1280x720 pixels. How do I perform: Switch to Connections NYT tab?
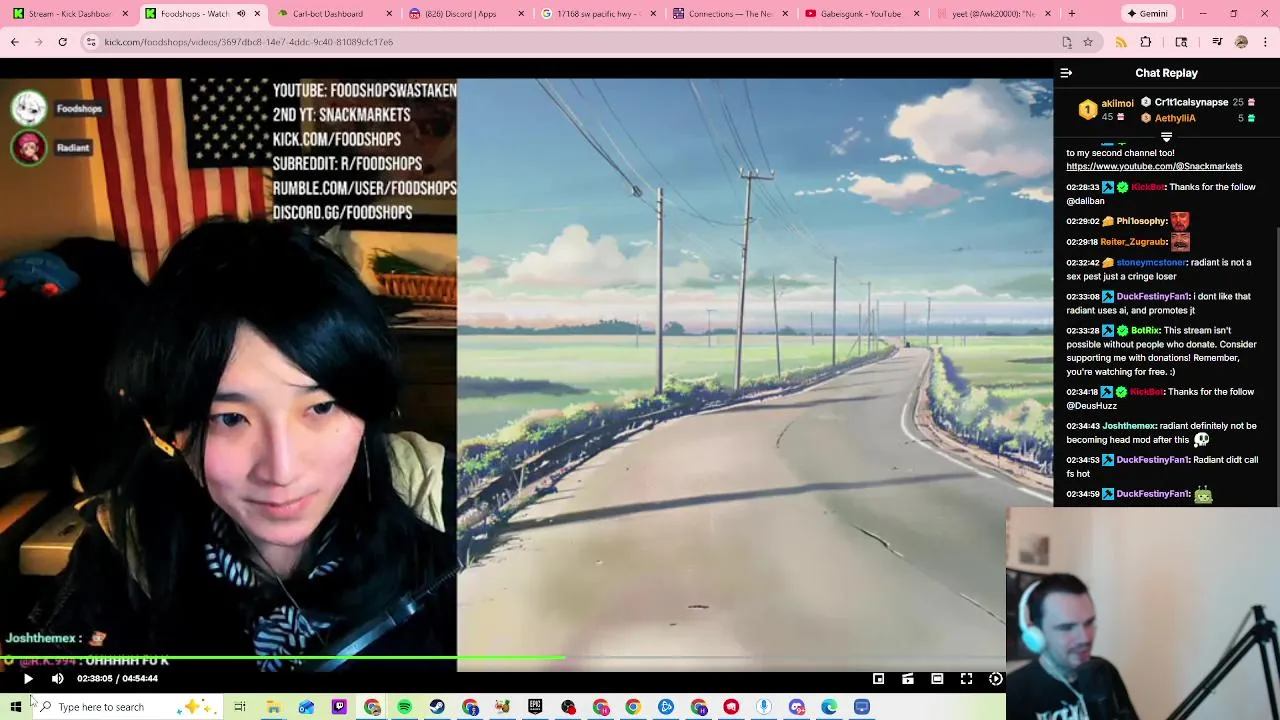coord(730,14)
